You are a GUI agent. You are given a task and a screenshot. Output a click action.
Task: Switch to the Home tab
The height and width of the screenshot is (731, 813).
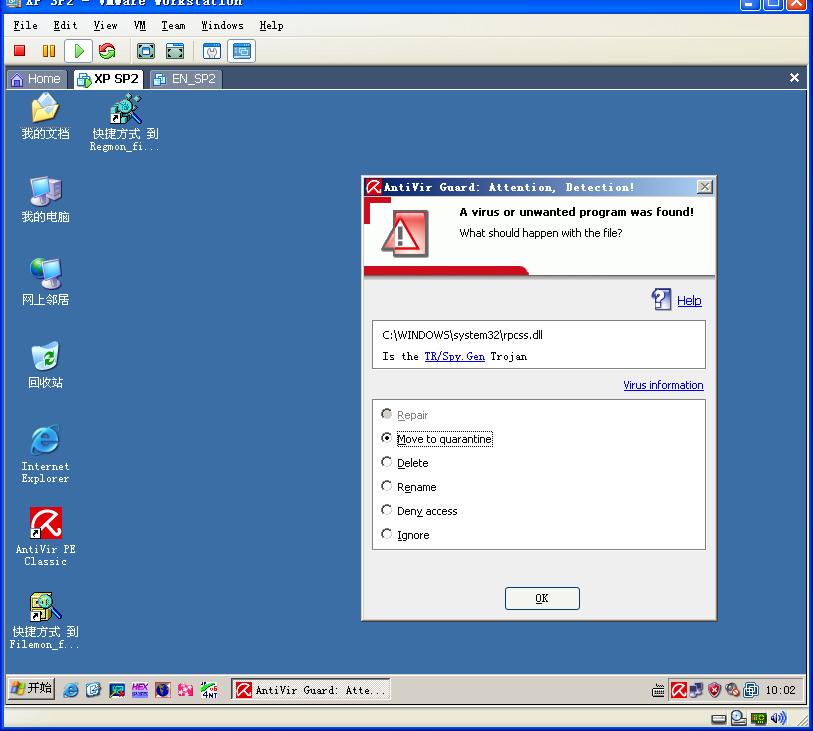[36, 79]
